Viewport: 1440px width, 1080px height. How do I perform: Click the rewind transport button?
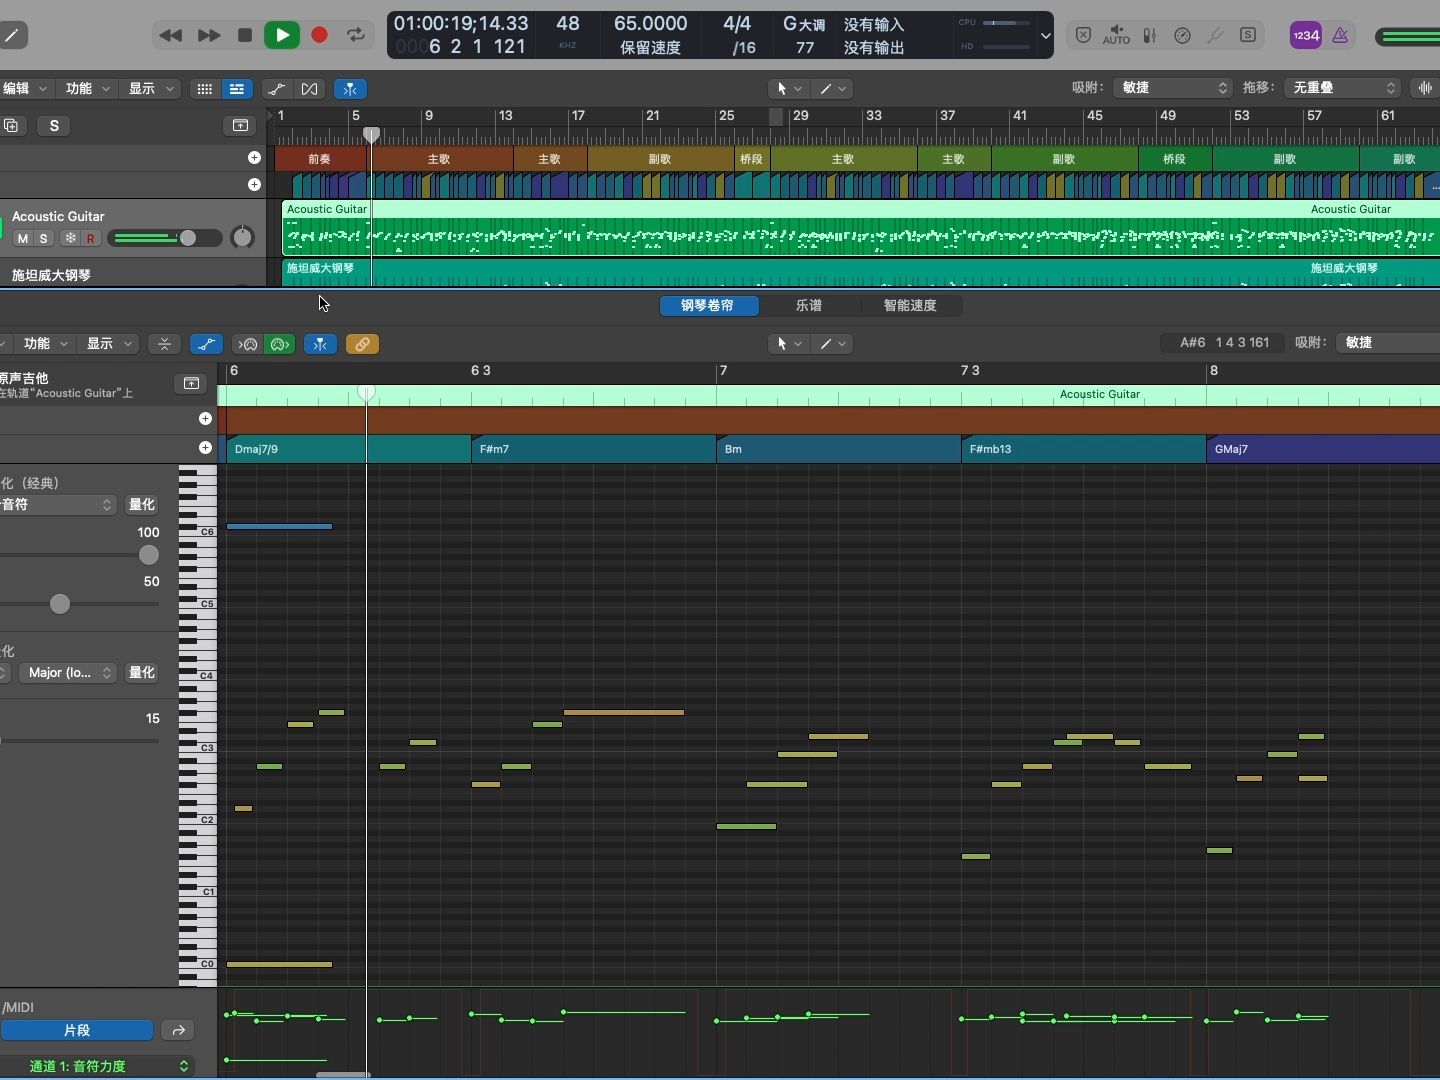(170, 35)
